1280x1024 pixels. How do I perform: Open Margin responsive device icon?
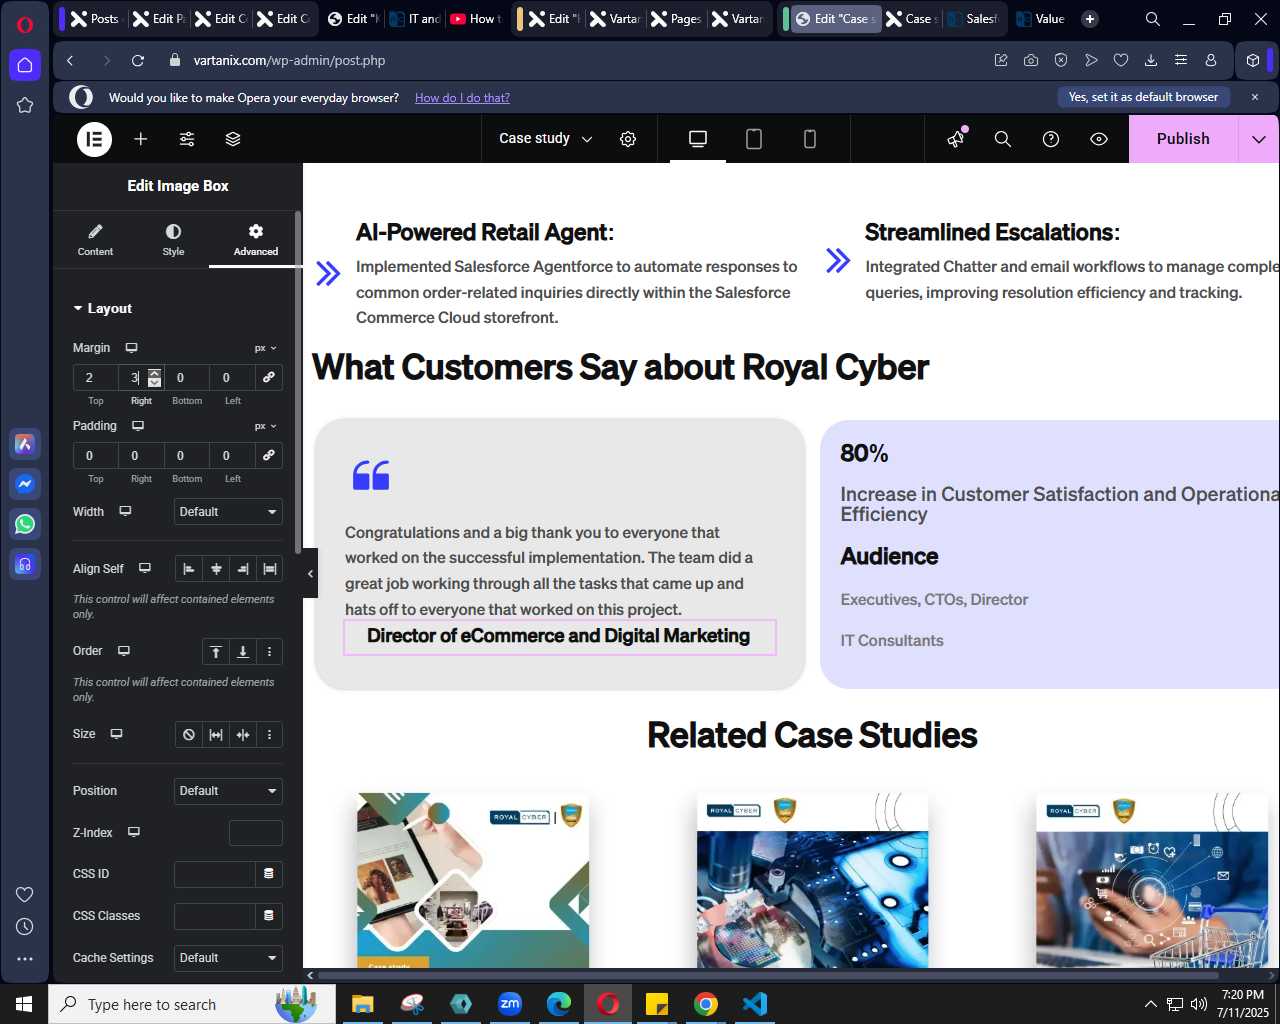tap(131, 348)
